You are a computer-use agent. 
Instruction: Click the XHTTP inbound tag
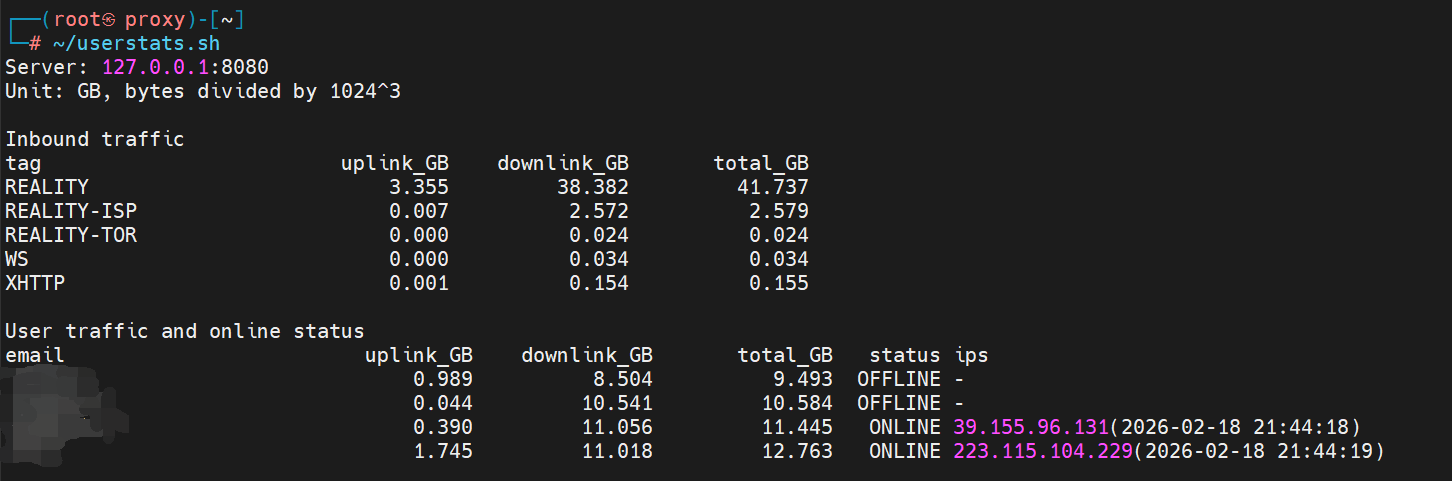tap(35, 284)
